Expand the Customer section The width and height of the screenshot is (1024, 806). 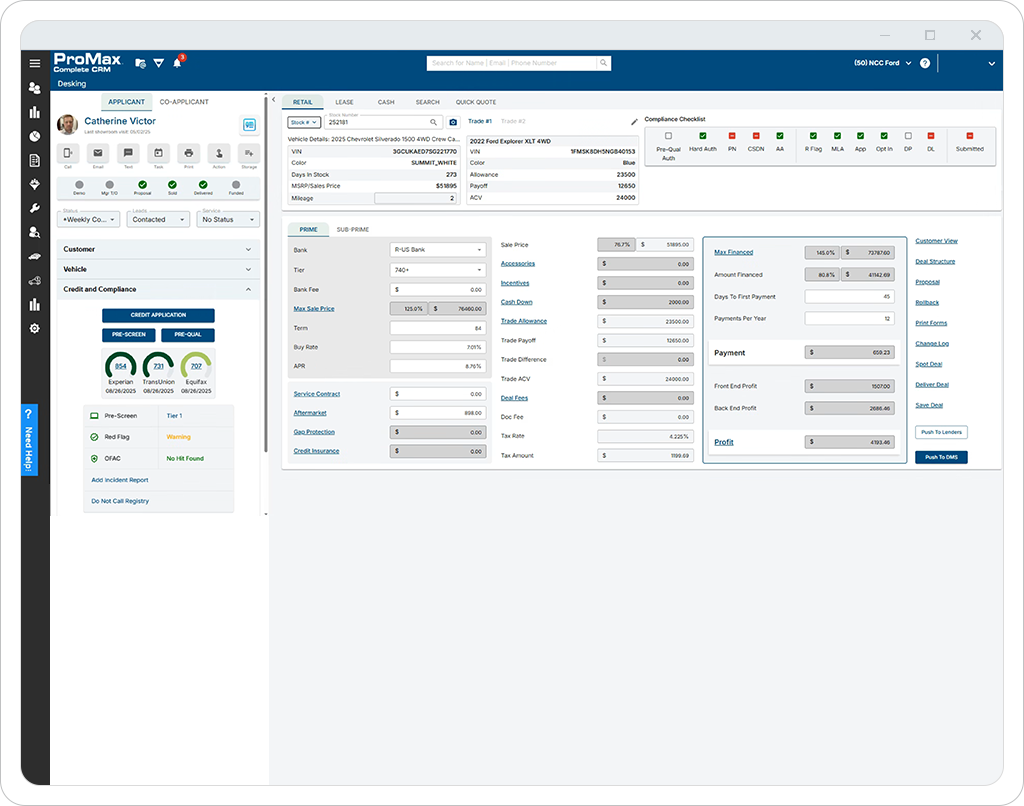click(x=158, y=250)
